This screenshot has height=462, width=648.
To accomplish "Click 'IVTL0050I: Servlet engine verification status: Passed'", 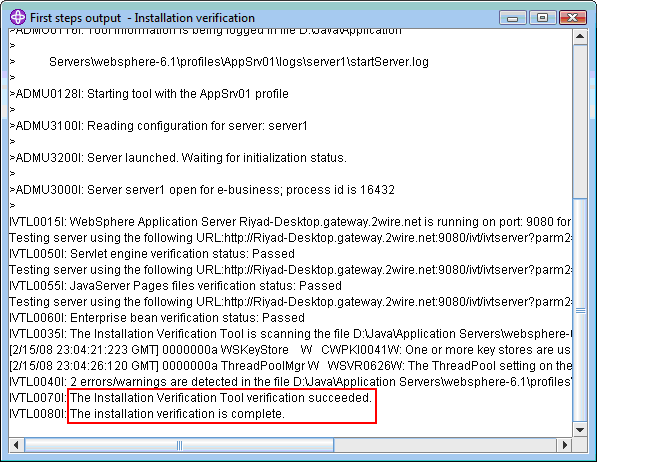I will click(152, 254).
